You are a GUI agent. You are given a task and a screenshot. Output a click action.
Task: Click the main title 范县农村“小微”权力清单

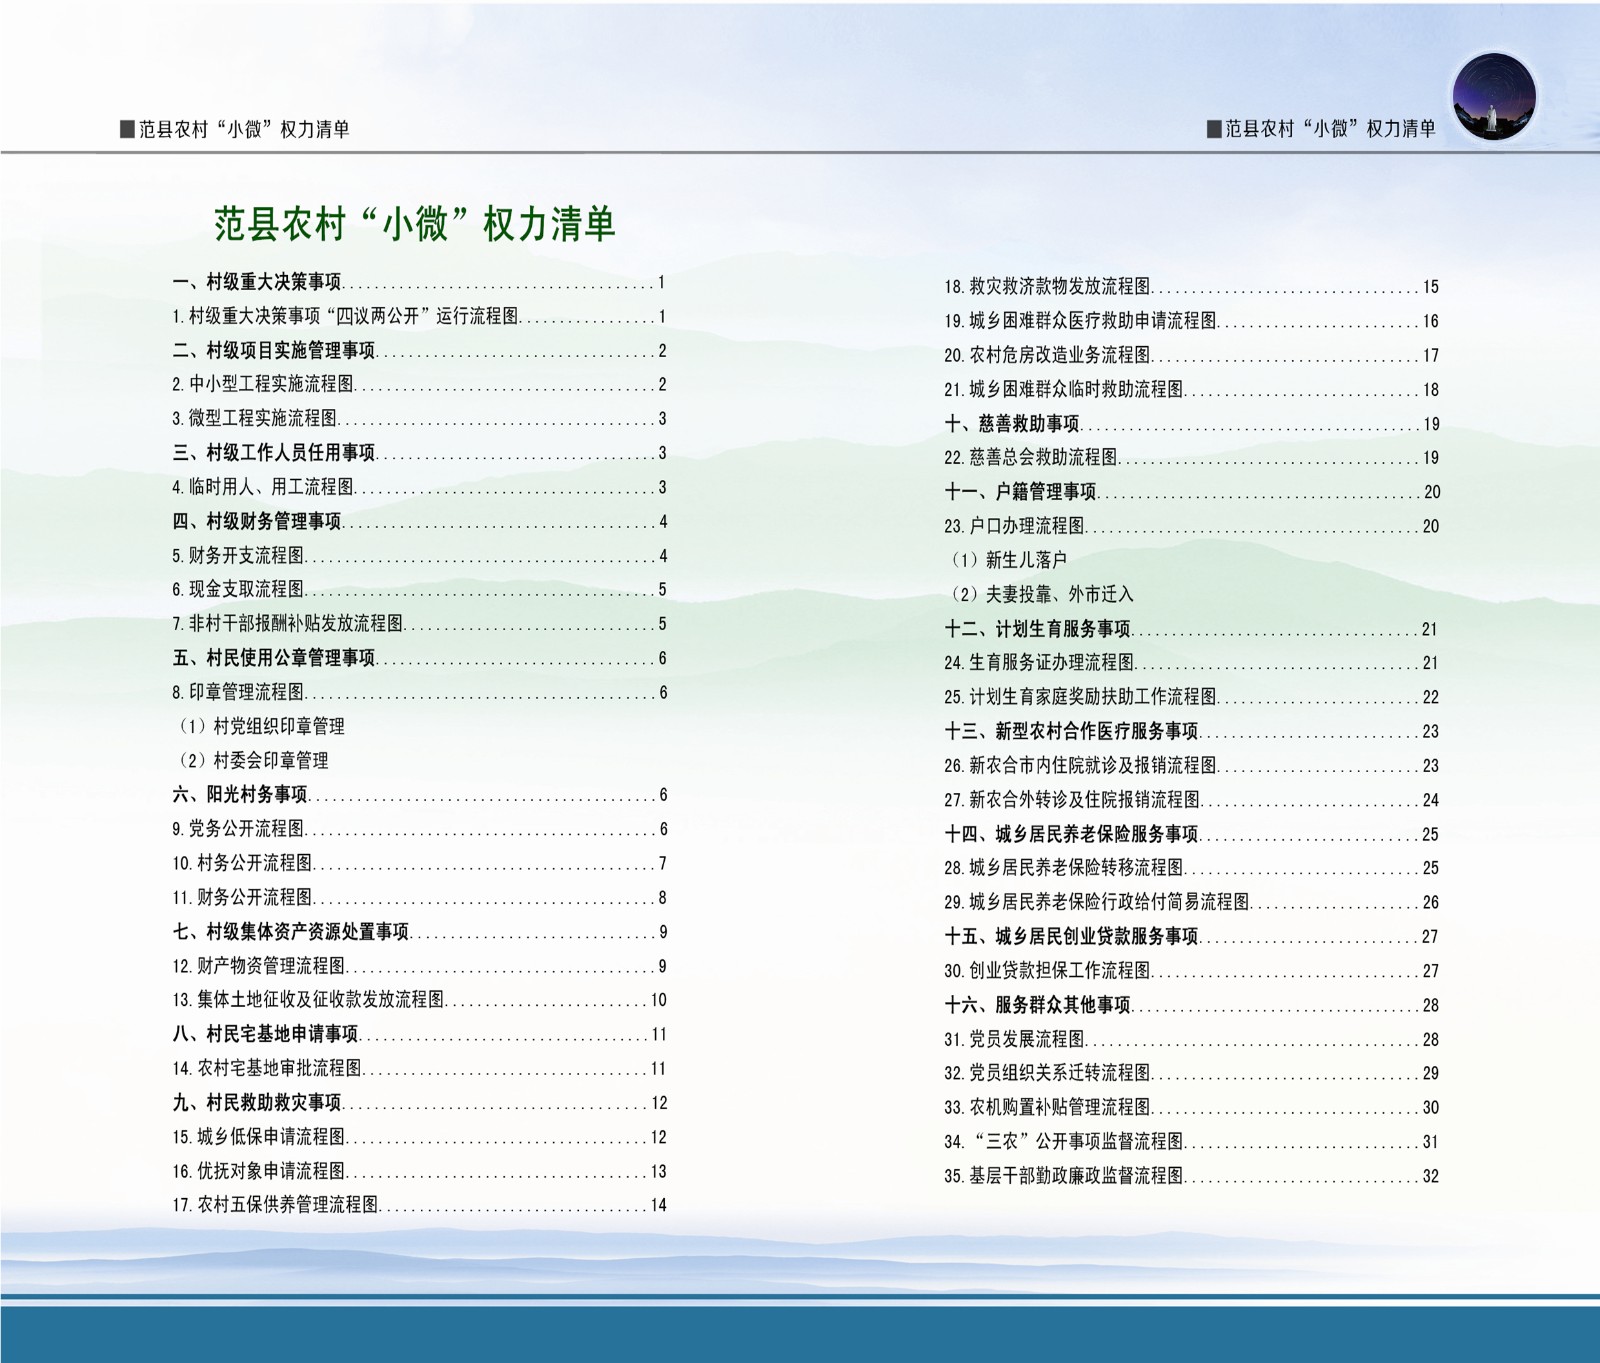(415, 224)
